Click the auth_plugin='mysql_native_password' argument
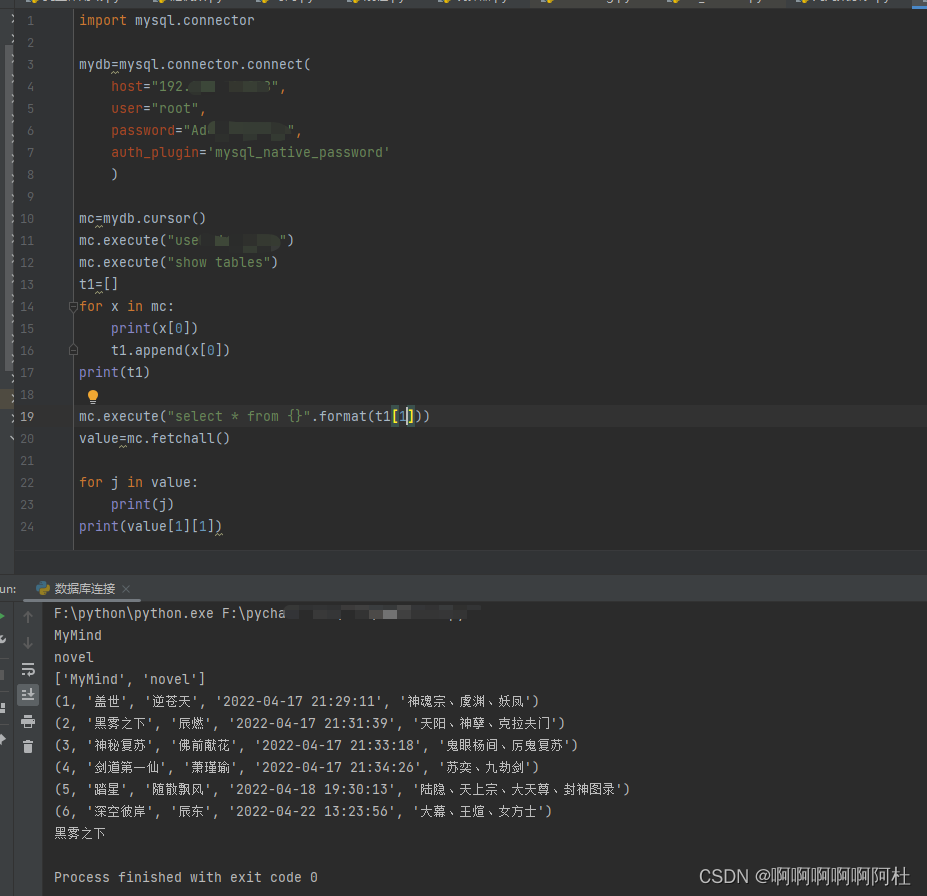Viewport: 927px width, 896px height. 251,152
